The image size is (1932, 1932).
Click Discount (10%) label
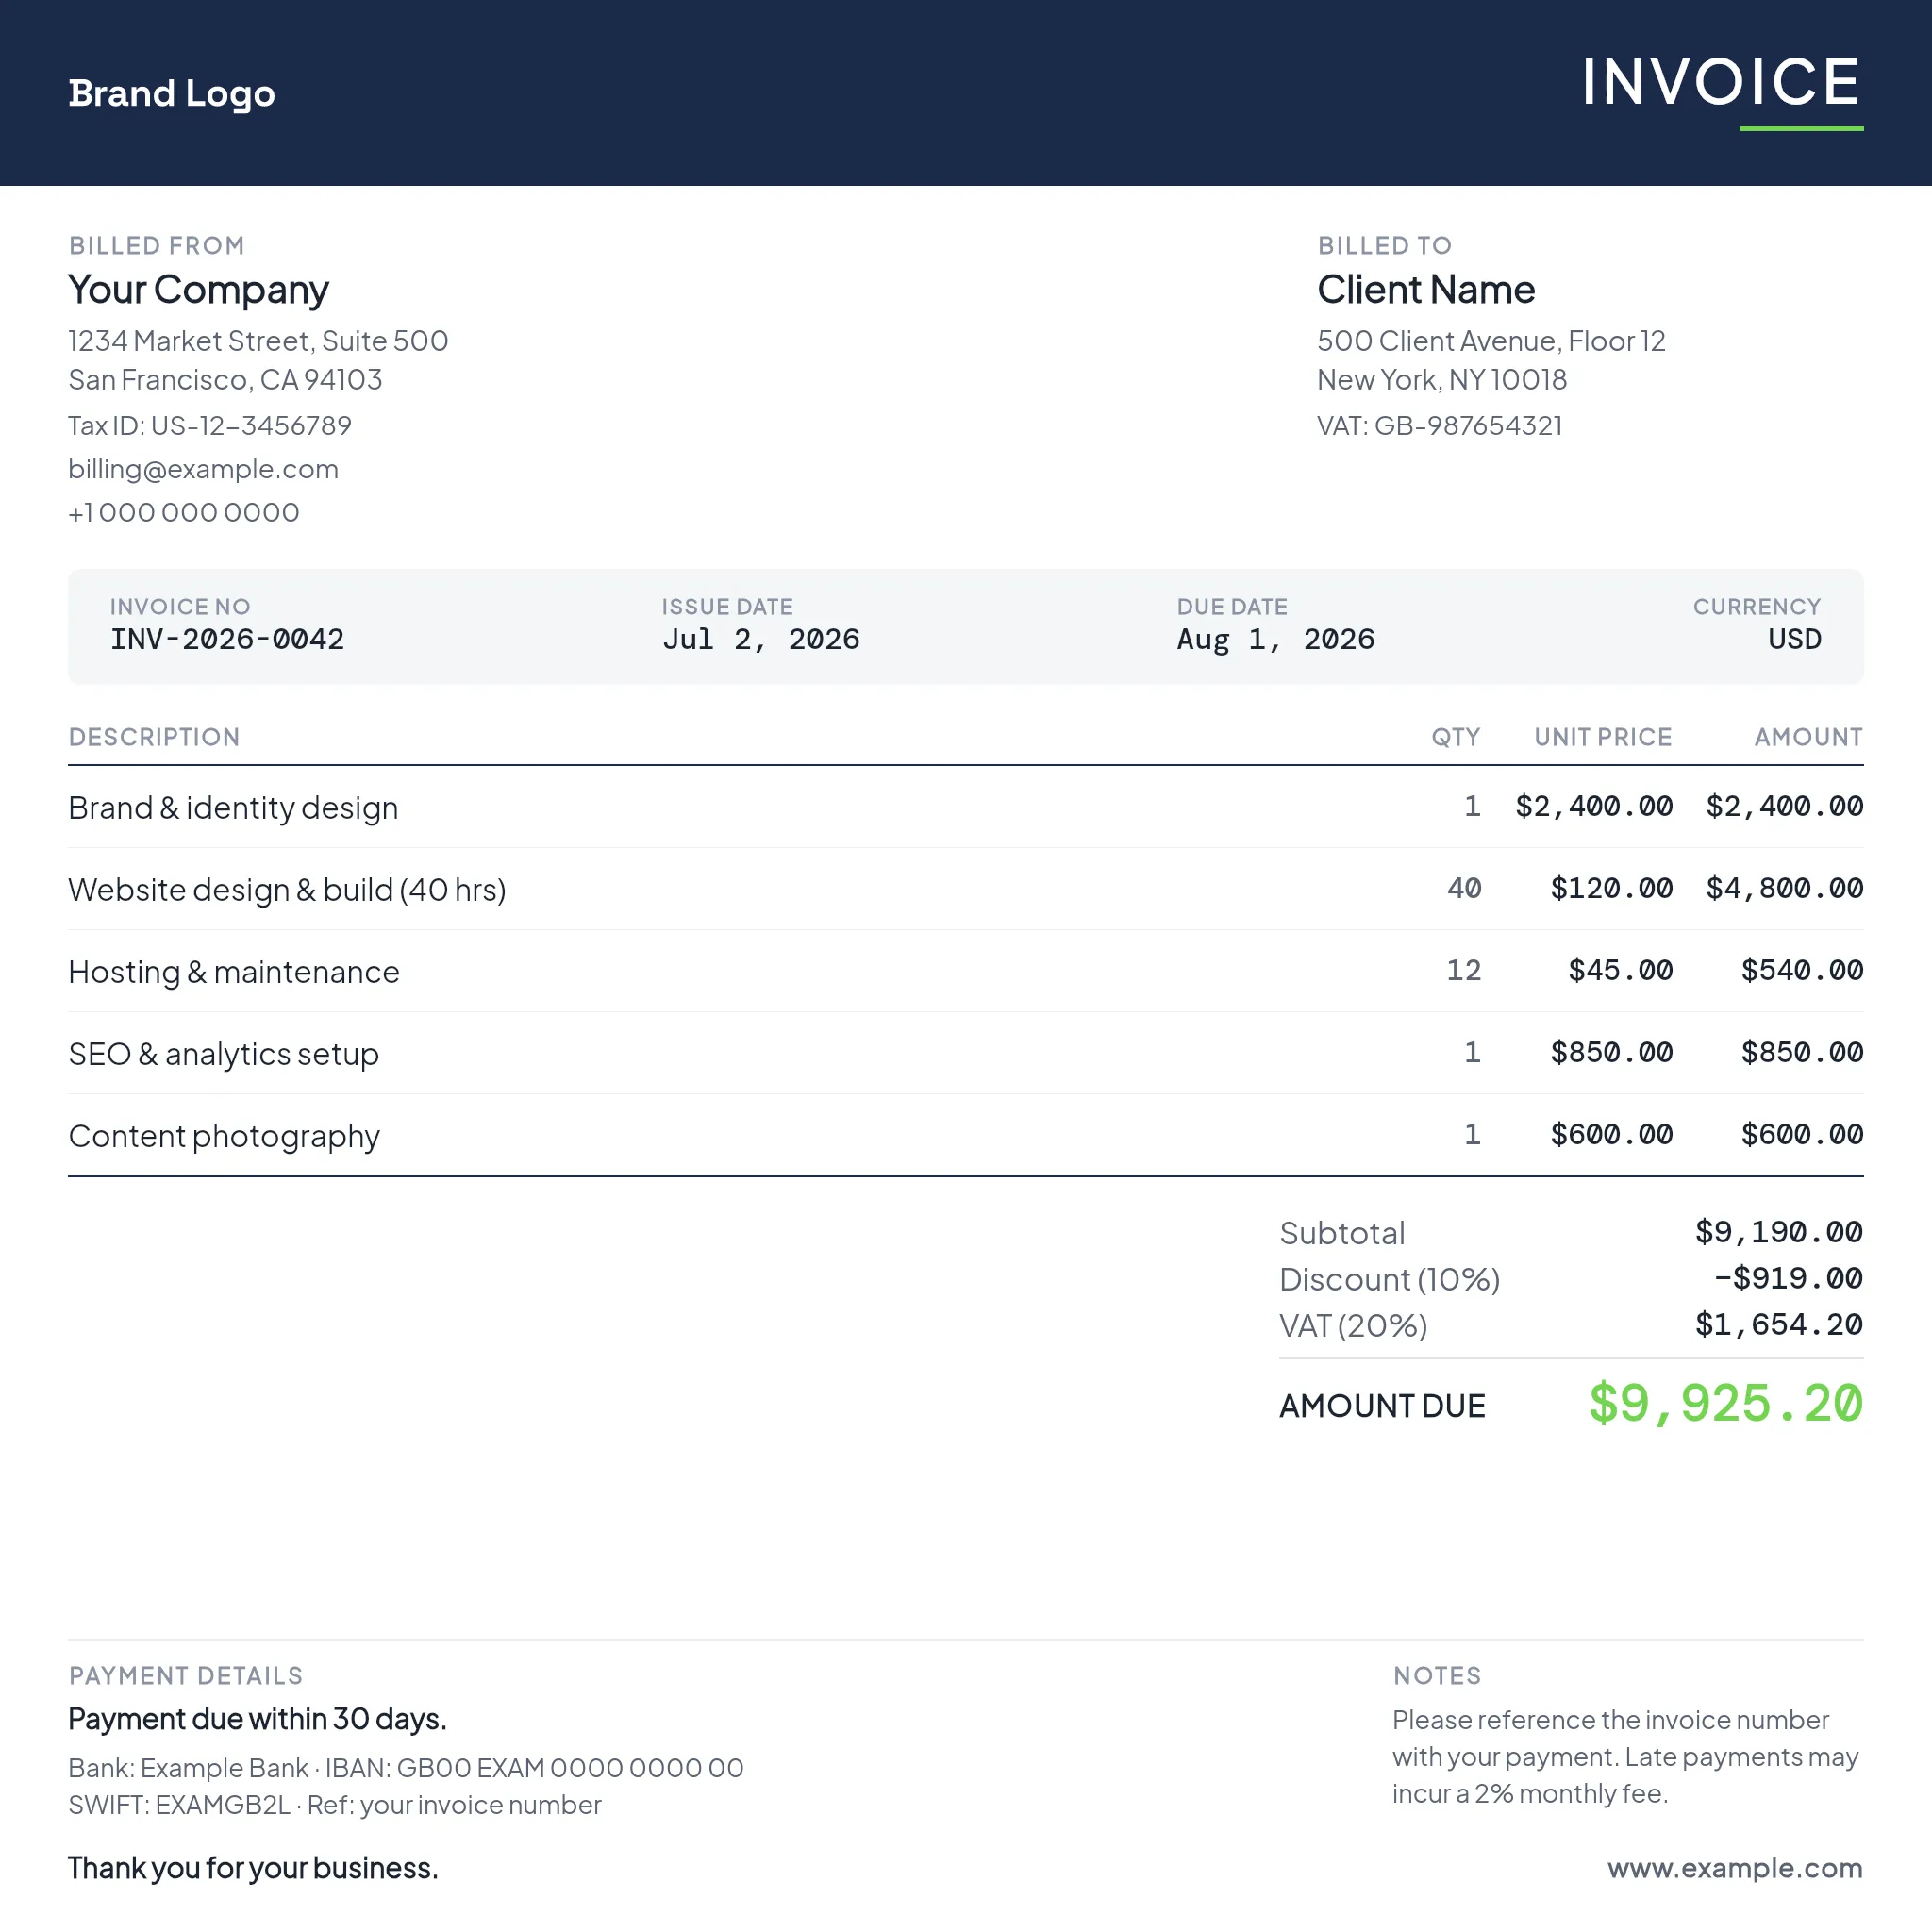1389,1280
